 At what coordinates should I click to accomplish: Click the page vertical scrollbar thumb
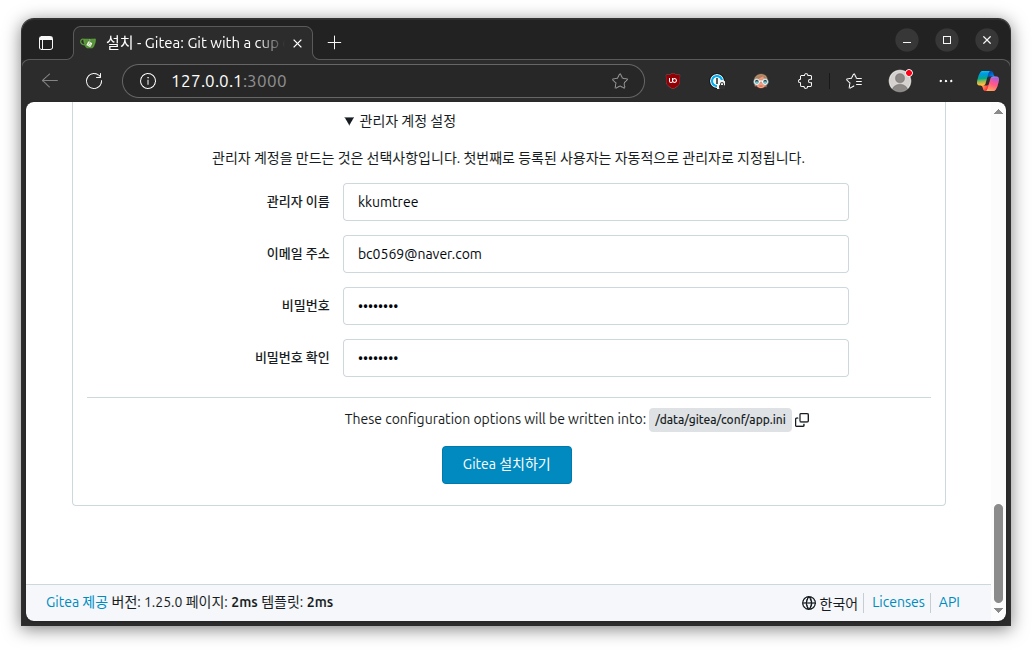pos(998,553)
